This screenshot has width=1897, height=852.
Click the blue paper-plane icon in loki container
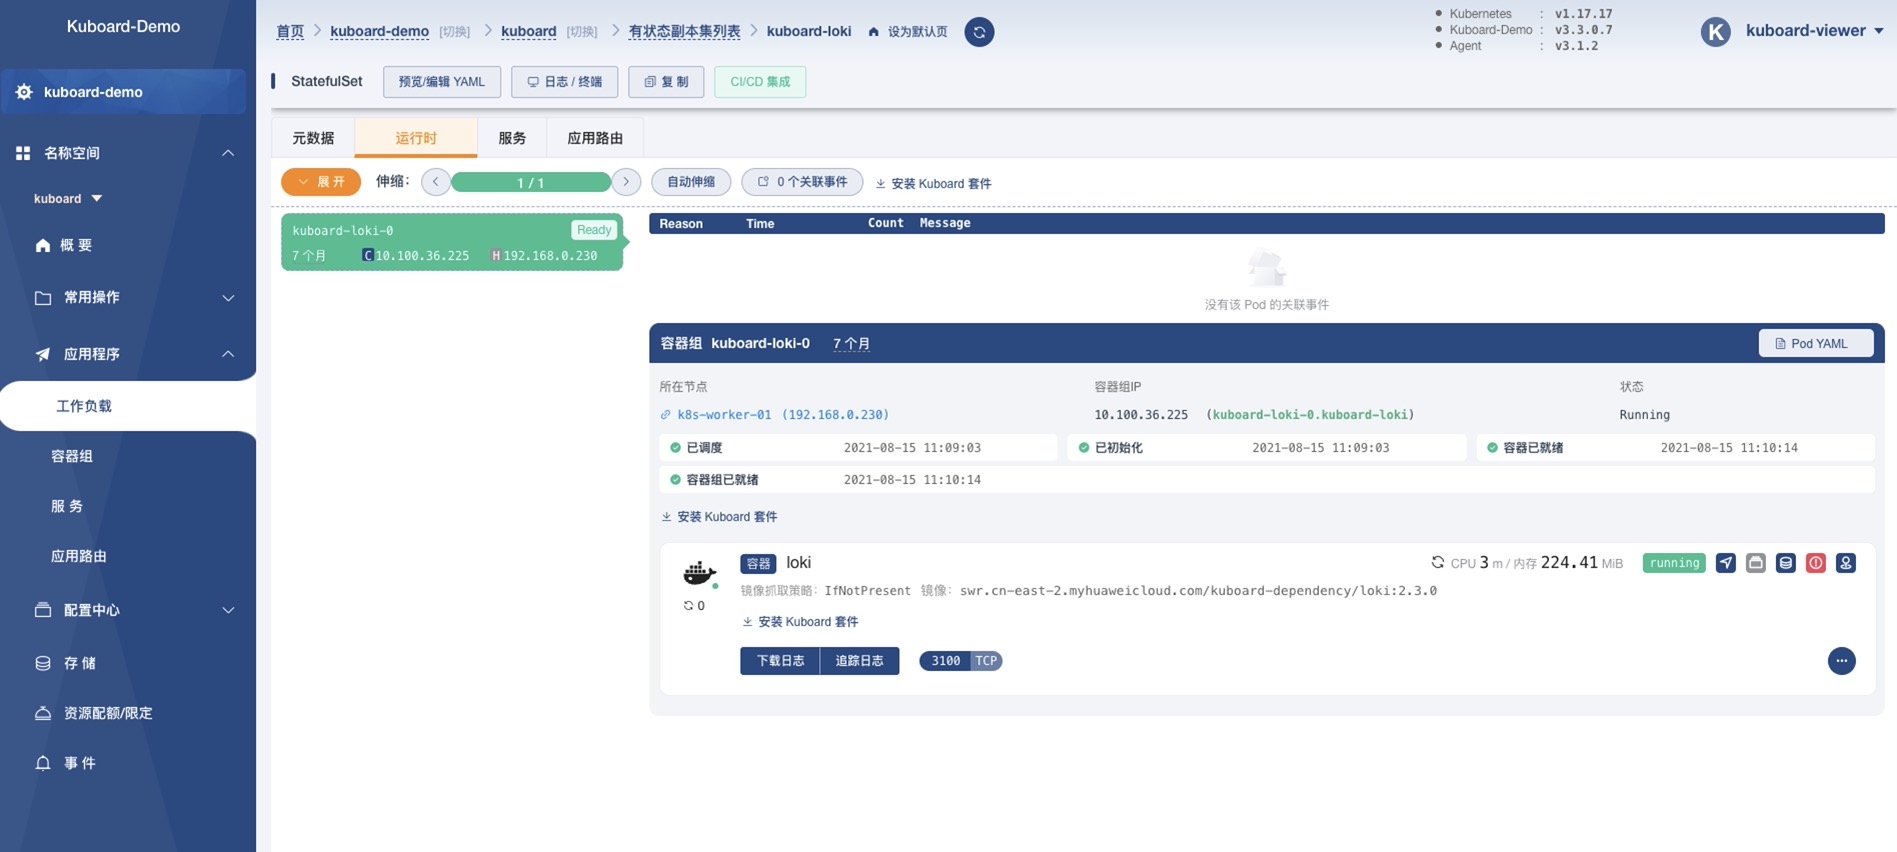[x=1725, y=563]
